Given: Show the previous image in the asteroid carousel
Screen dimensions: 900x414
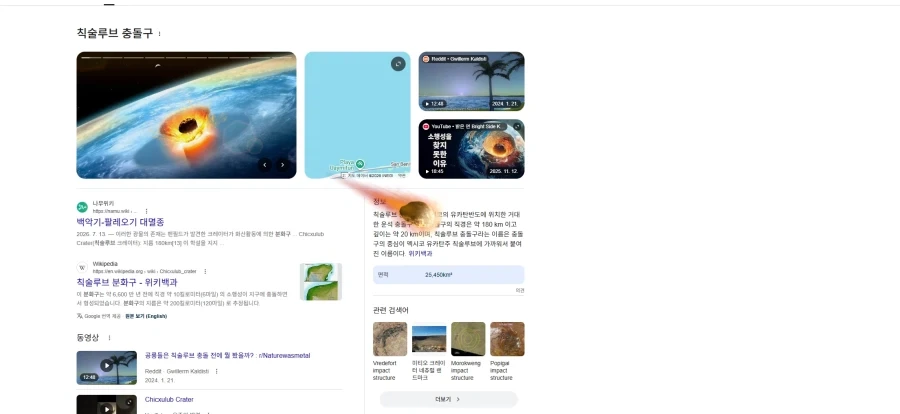Looking at the screenshot, I should [x=265, y=165].
